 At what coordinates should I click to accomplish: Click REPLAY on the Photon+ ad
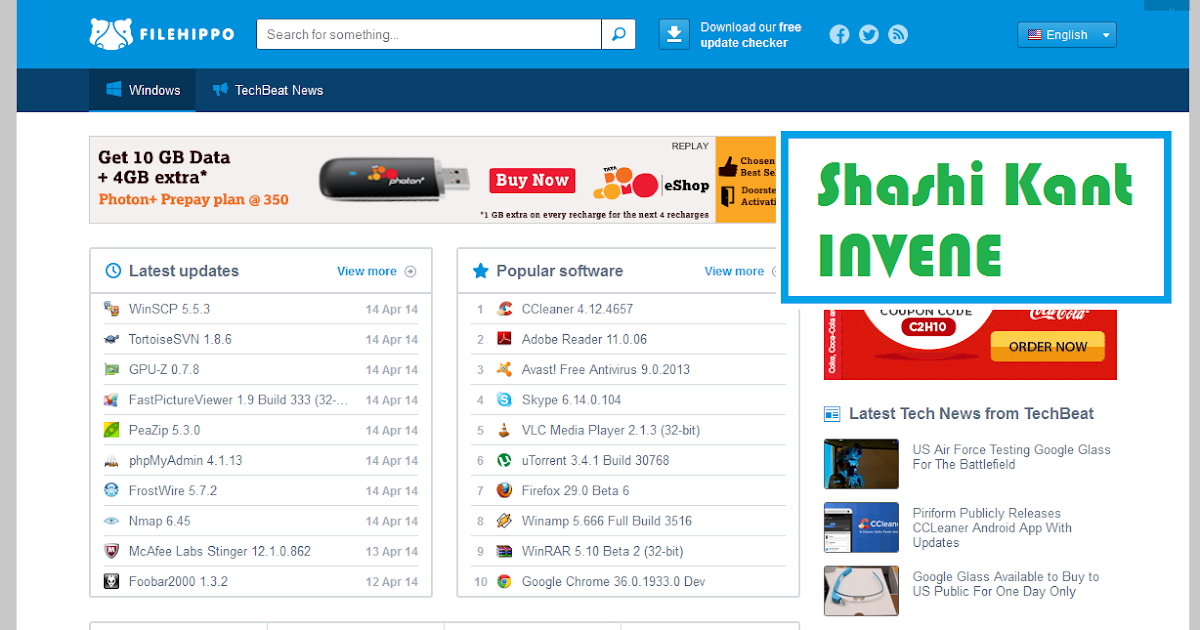click(690, 146)
